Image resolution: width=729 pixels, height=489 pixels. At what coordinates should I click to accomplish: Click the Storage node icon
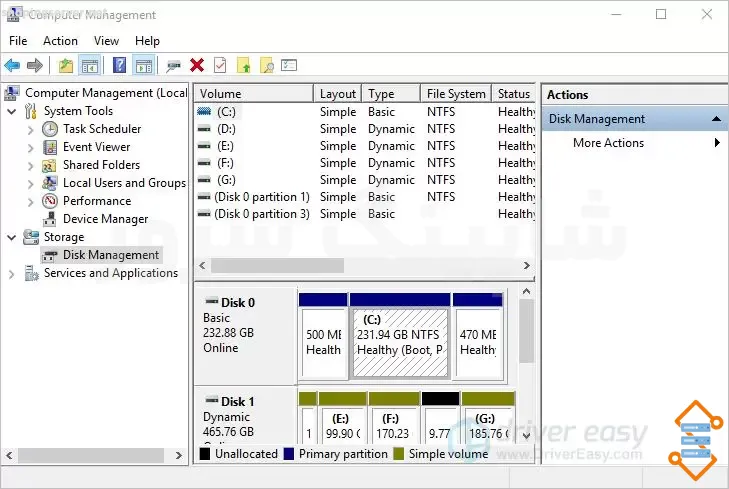pyautogui.click(x=31, y=237)
